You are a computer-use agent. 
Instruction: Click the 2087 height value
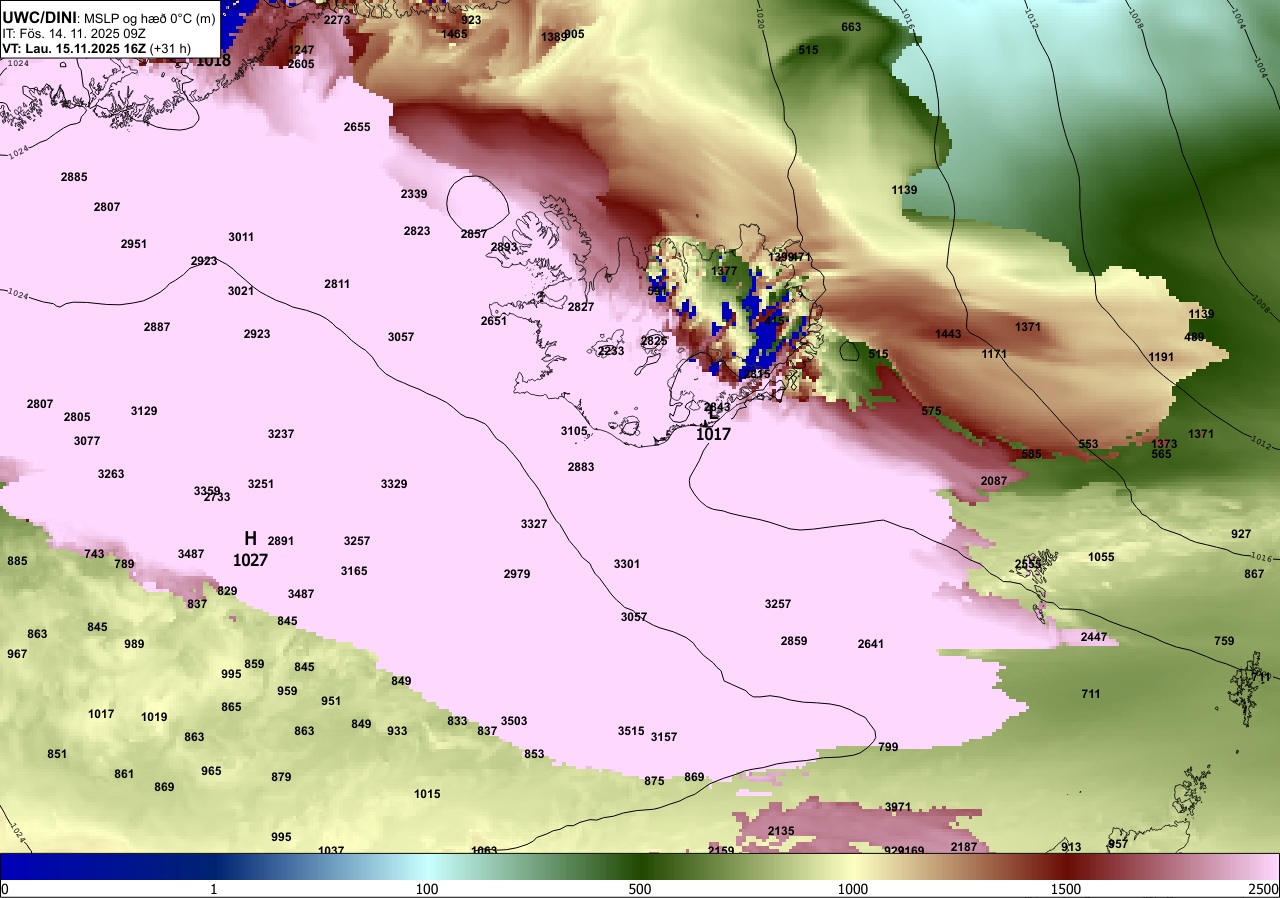tap(994, 481)
